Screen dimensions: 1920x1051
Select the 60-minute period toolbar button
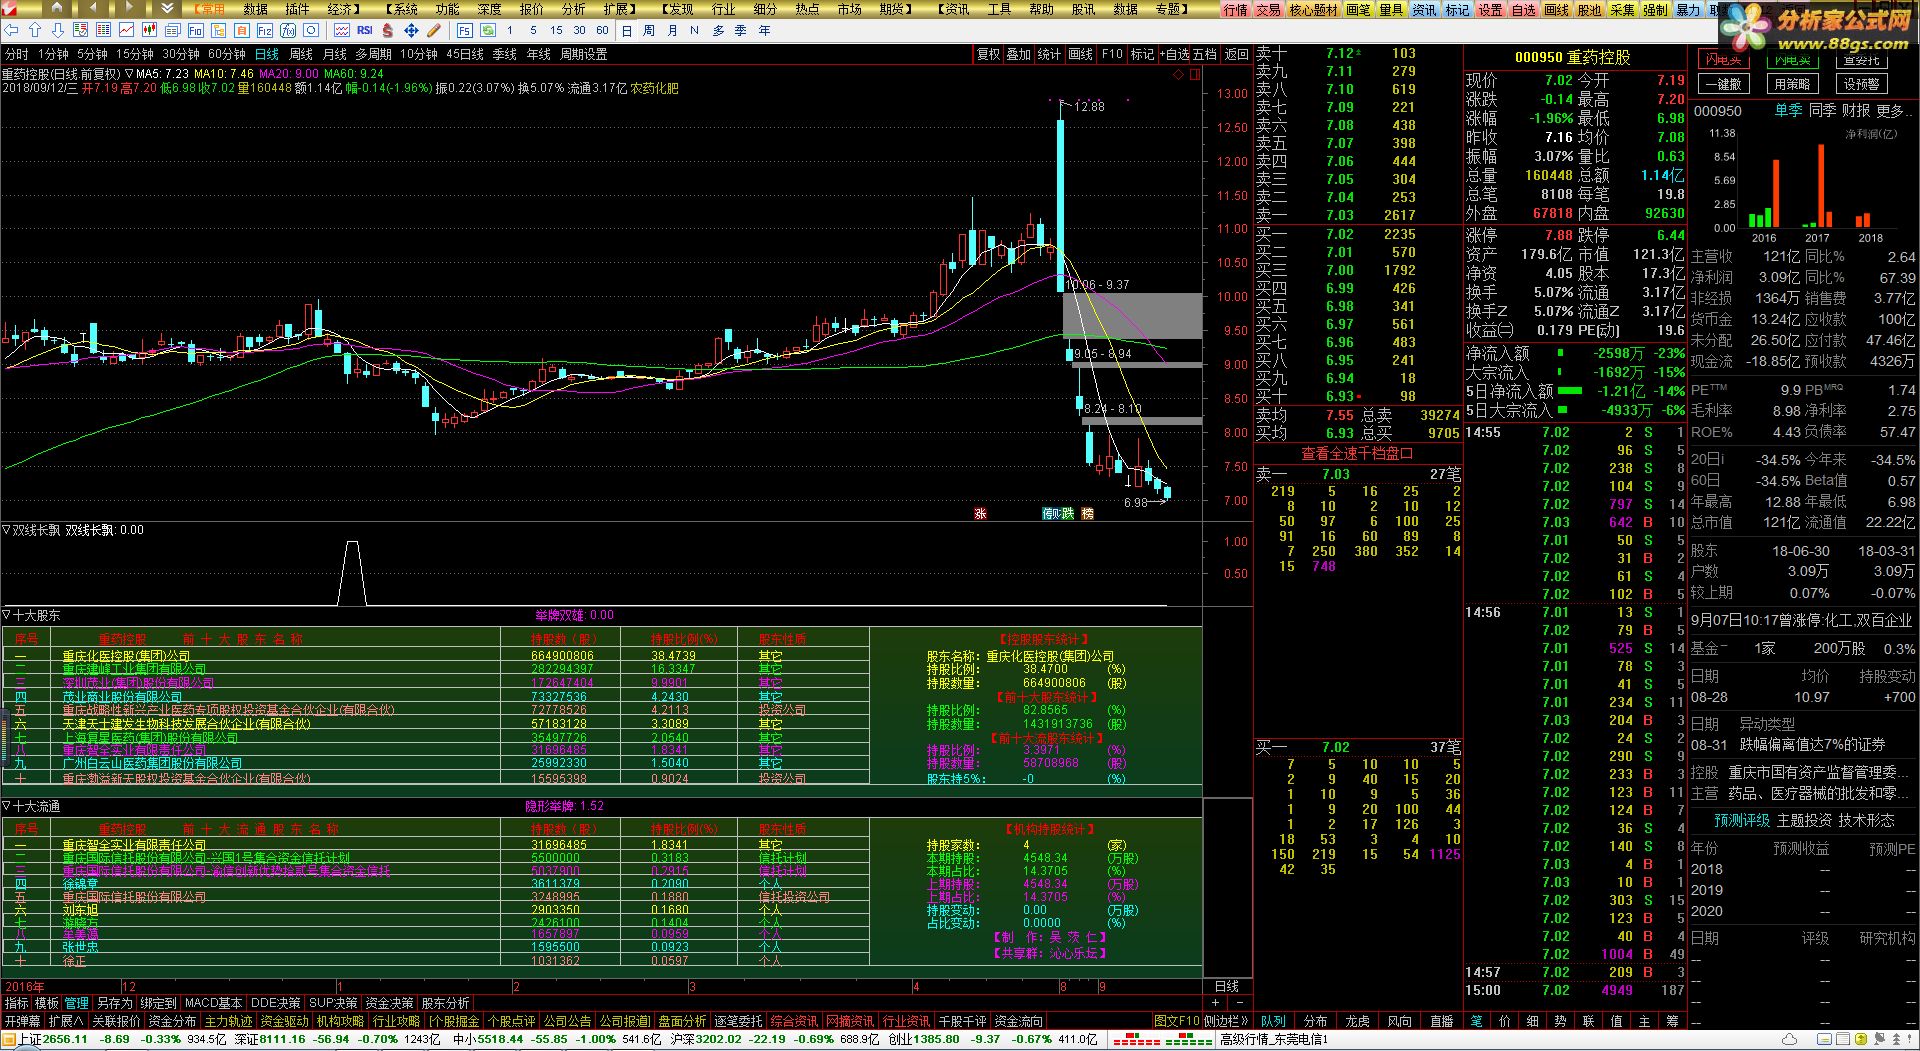(602, 30)
